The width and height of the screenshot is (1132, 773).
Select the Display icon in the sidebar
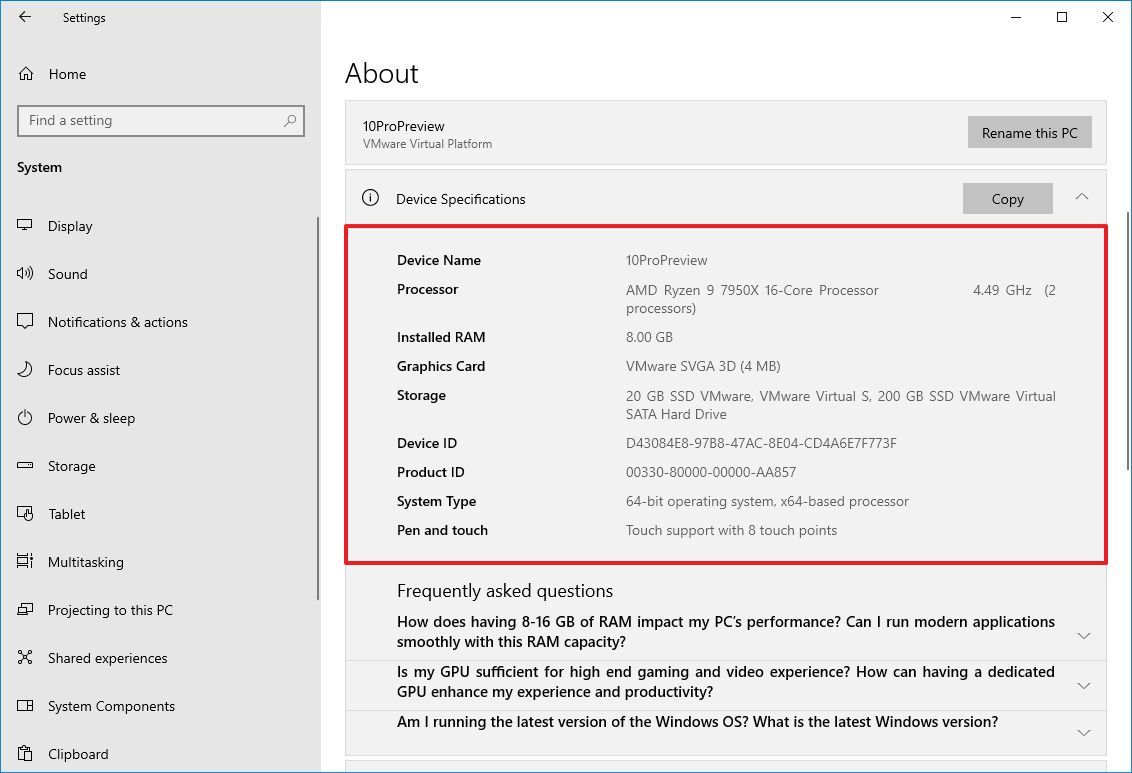click(24, 226)
